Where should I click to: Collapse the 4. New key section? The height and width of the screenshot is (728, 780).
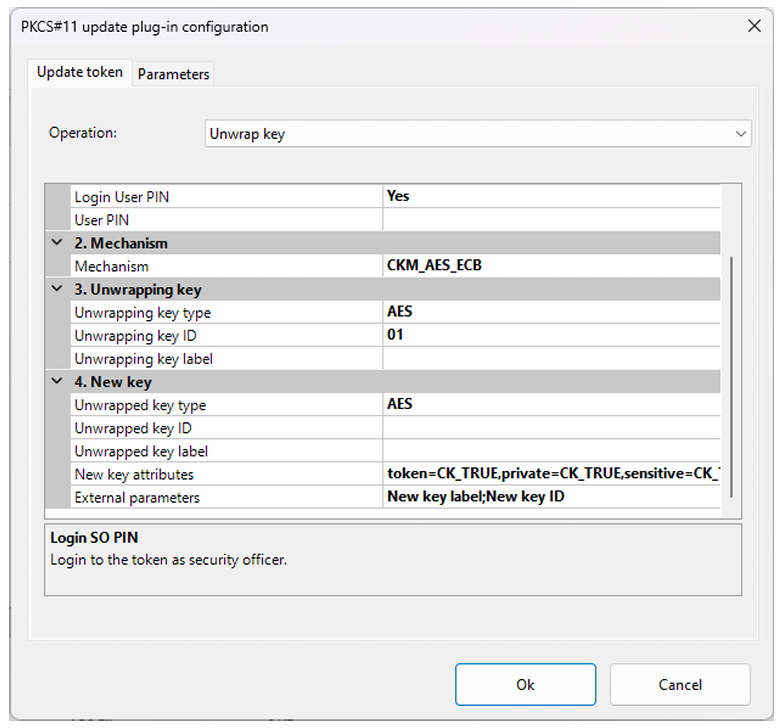pos(57,382)
